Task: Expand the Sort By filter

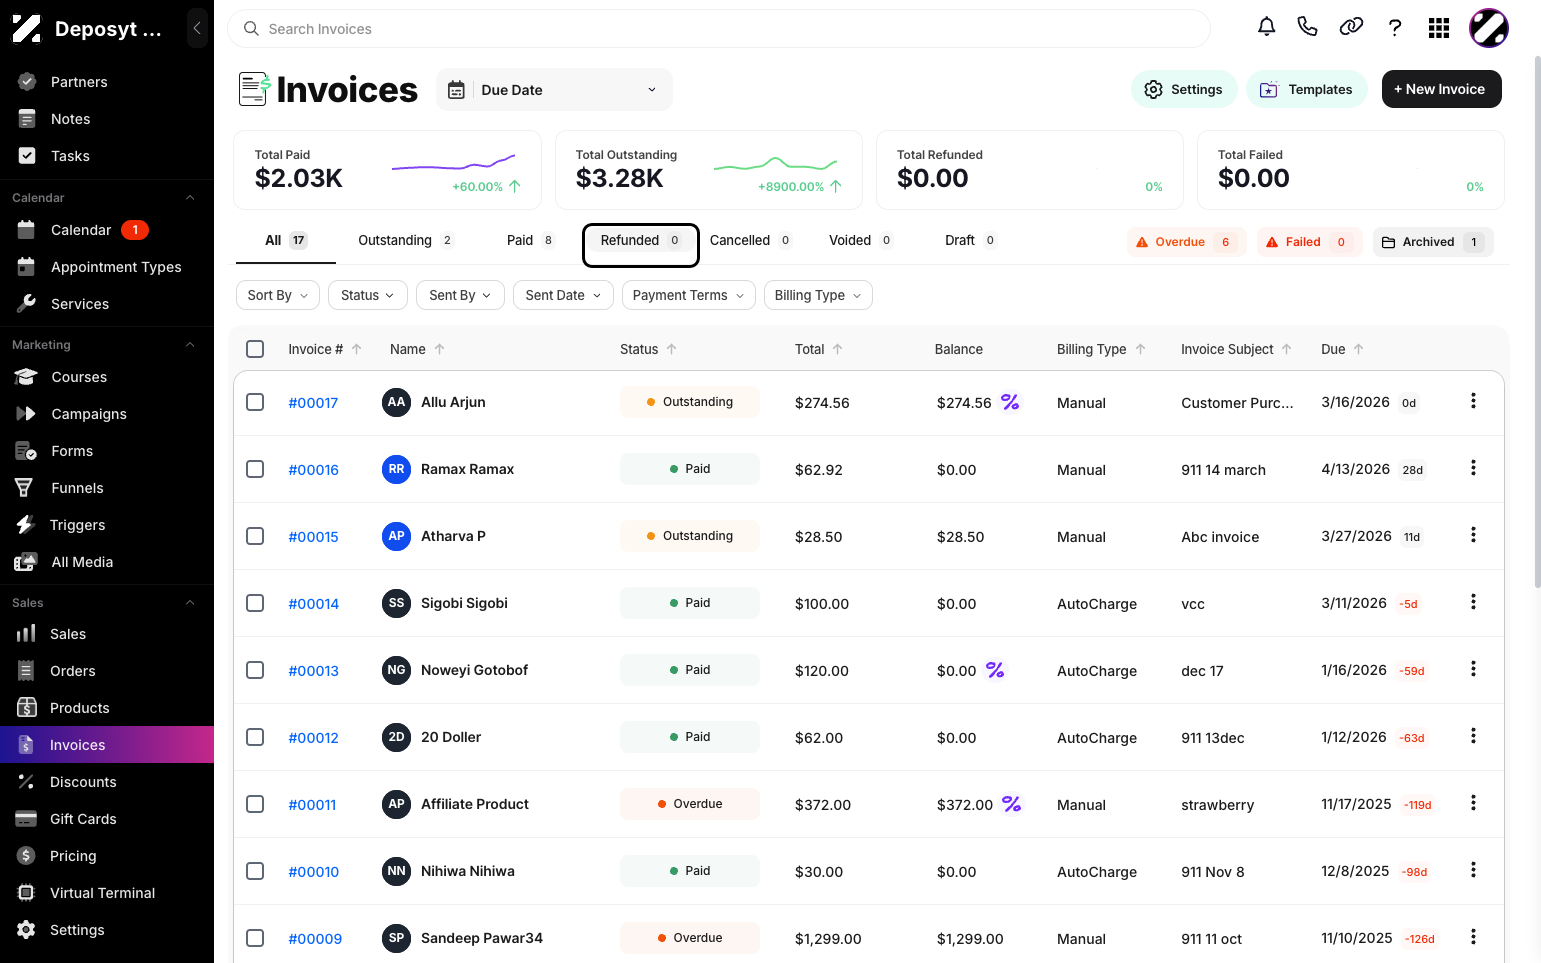Action: point(278,295)
